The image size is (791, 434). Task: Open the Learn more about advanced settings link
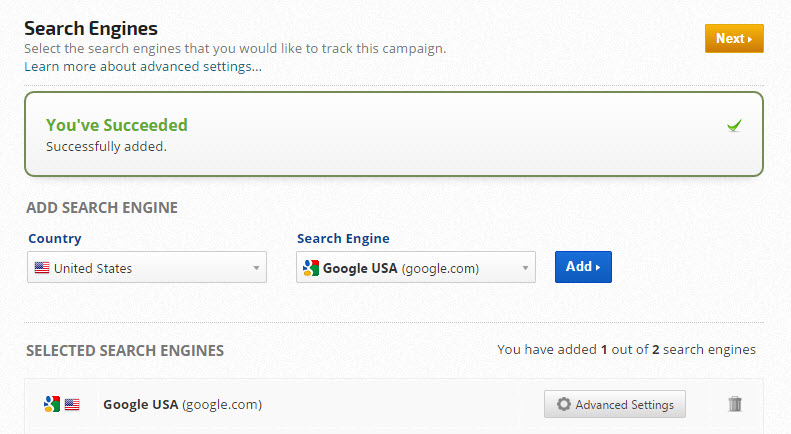(x=143, y=67)
